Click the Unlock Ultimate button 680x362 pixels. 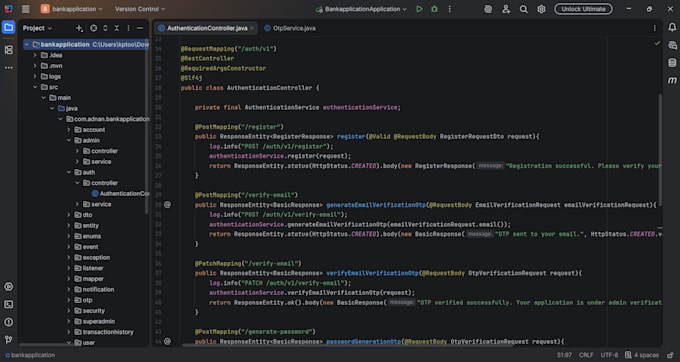[583, 9]
